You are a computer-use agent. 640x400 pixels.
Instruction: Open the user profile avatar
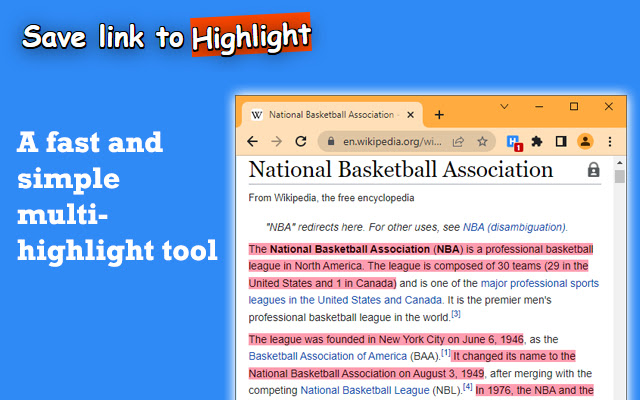(x=585, y=142)
